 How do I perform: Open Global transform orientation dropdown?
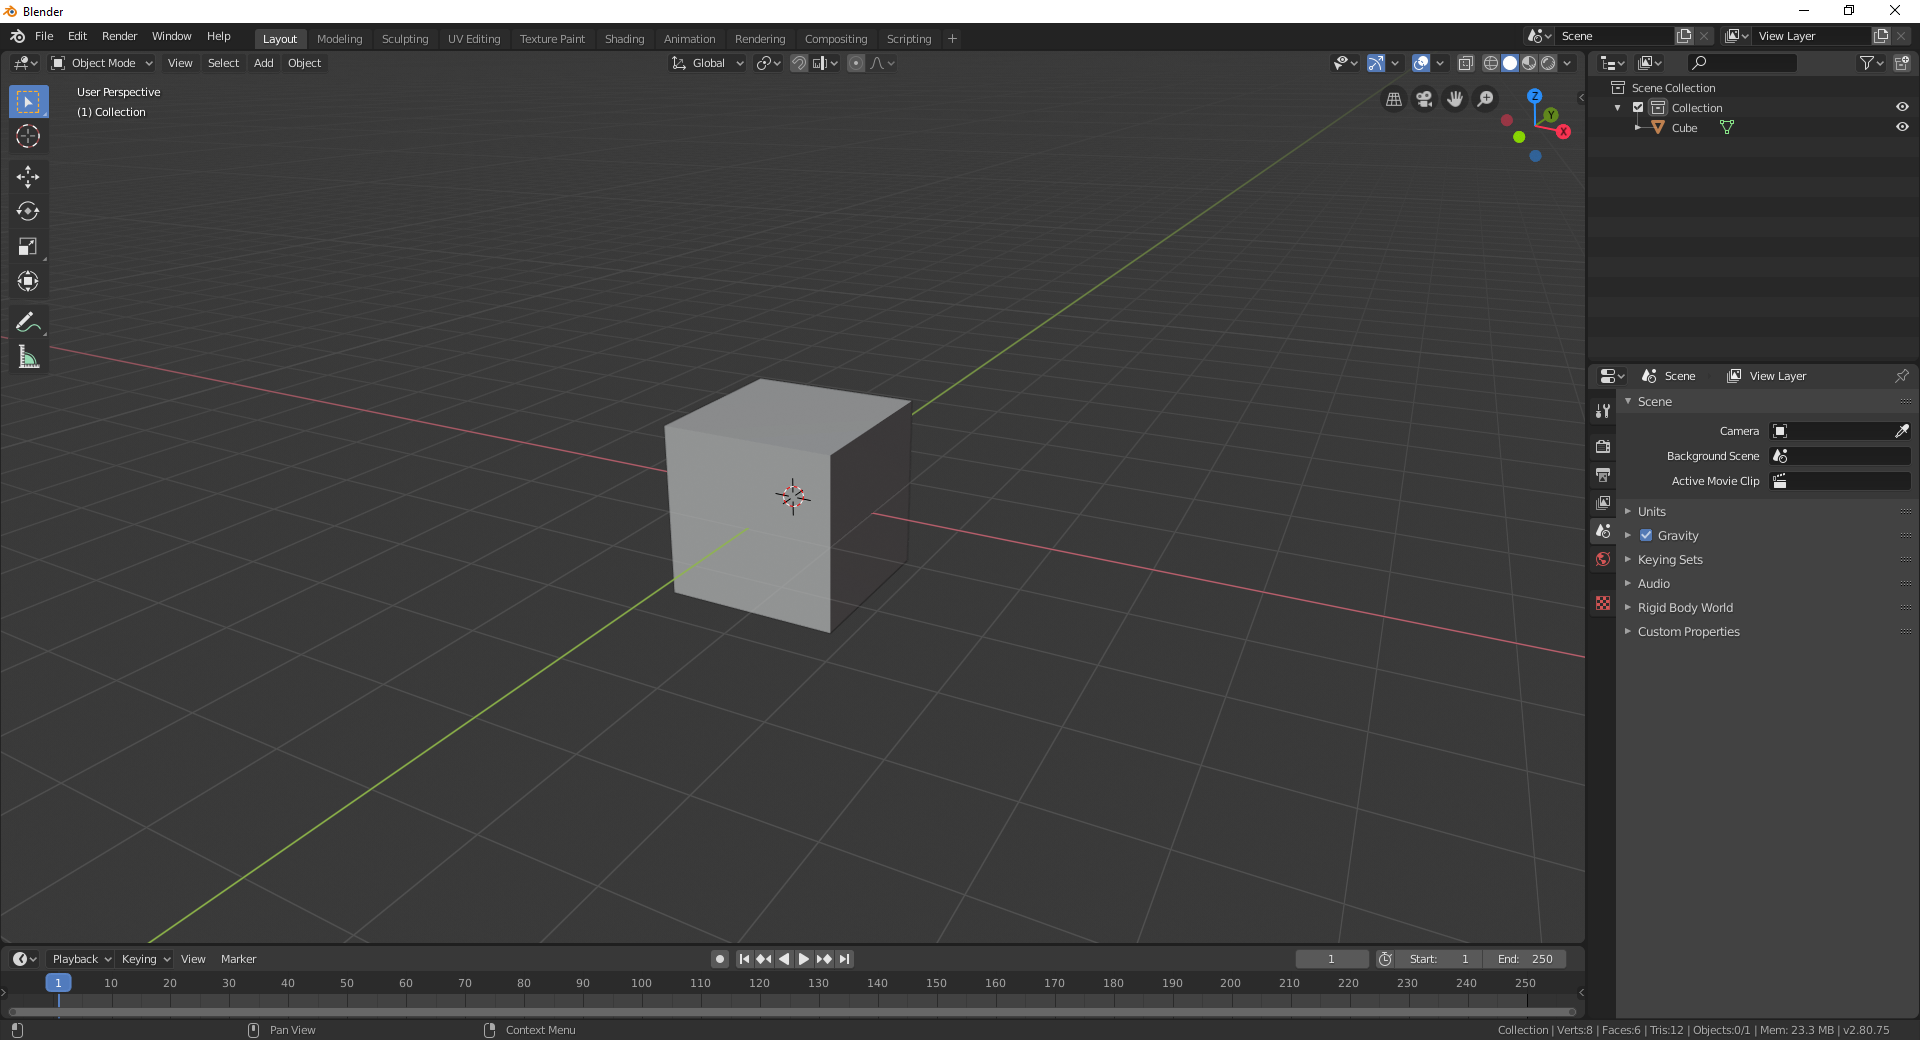708,63
